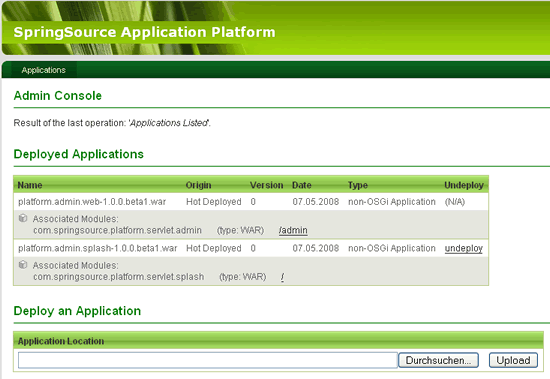Click the Admin Console heading
The height and width of the screenshot is (379, 550).
coord(58,96)
